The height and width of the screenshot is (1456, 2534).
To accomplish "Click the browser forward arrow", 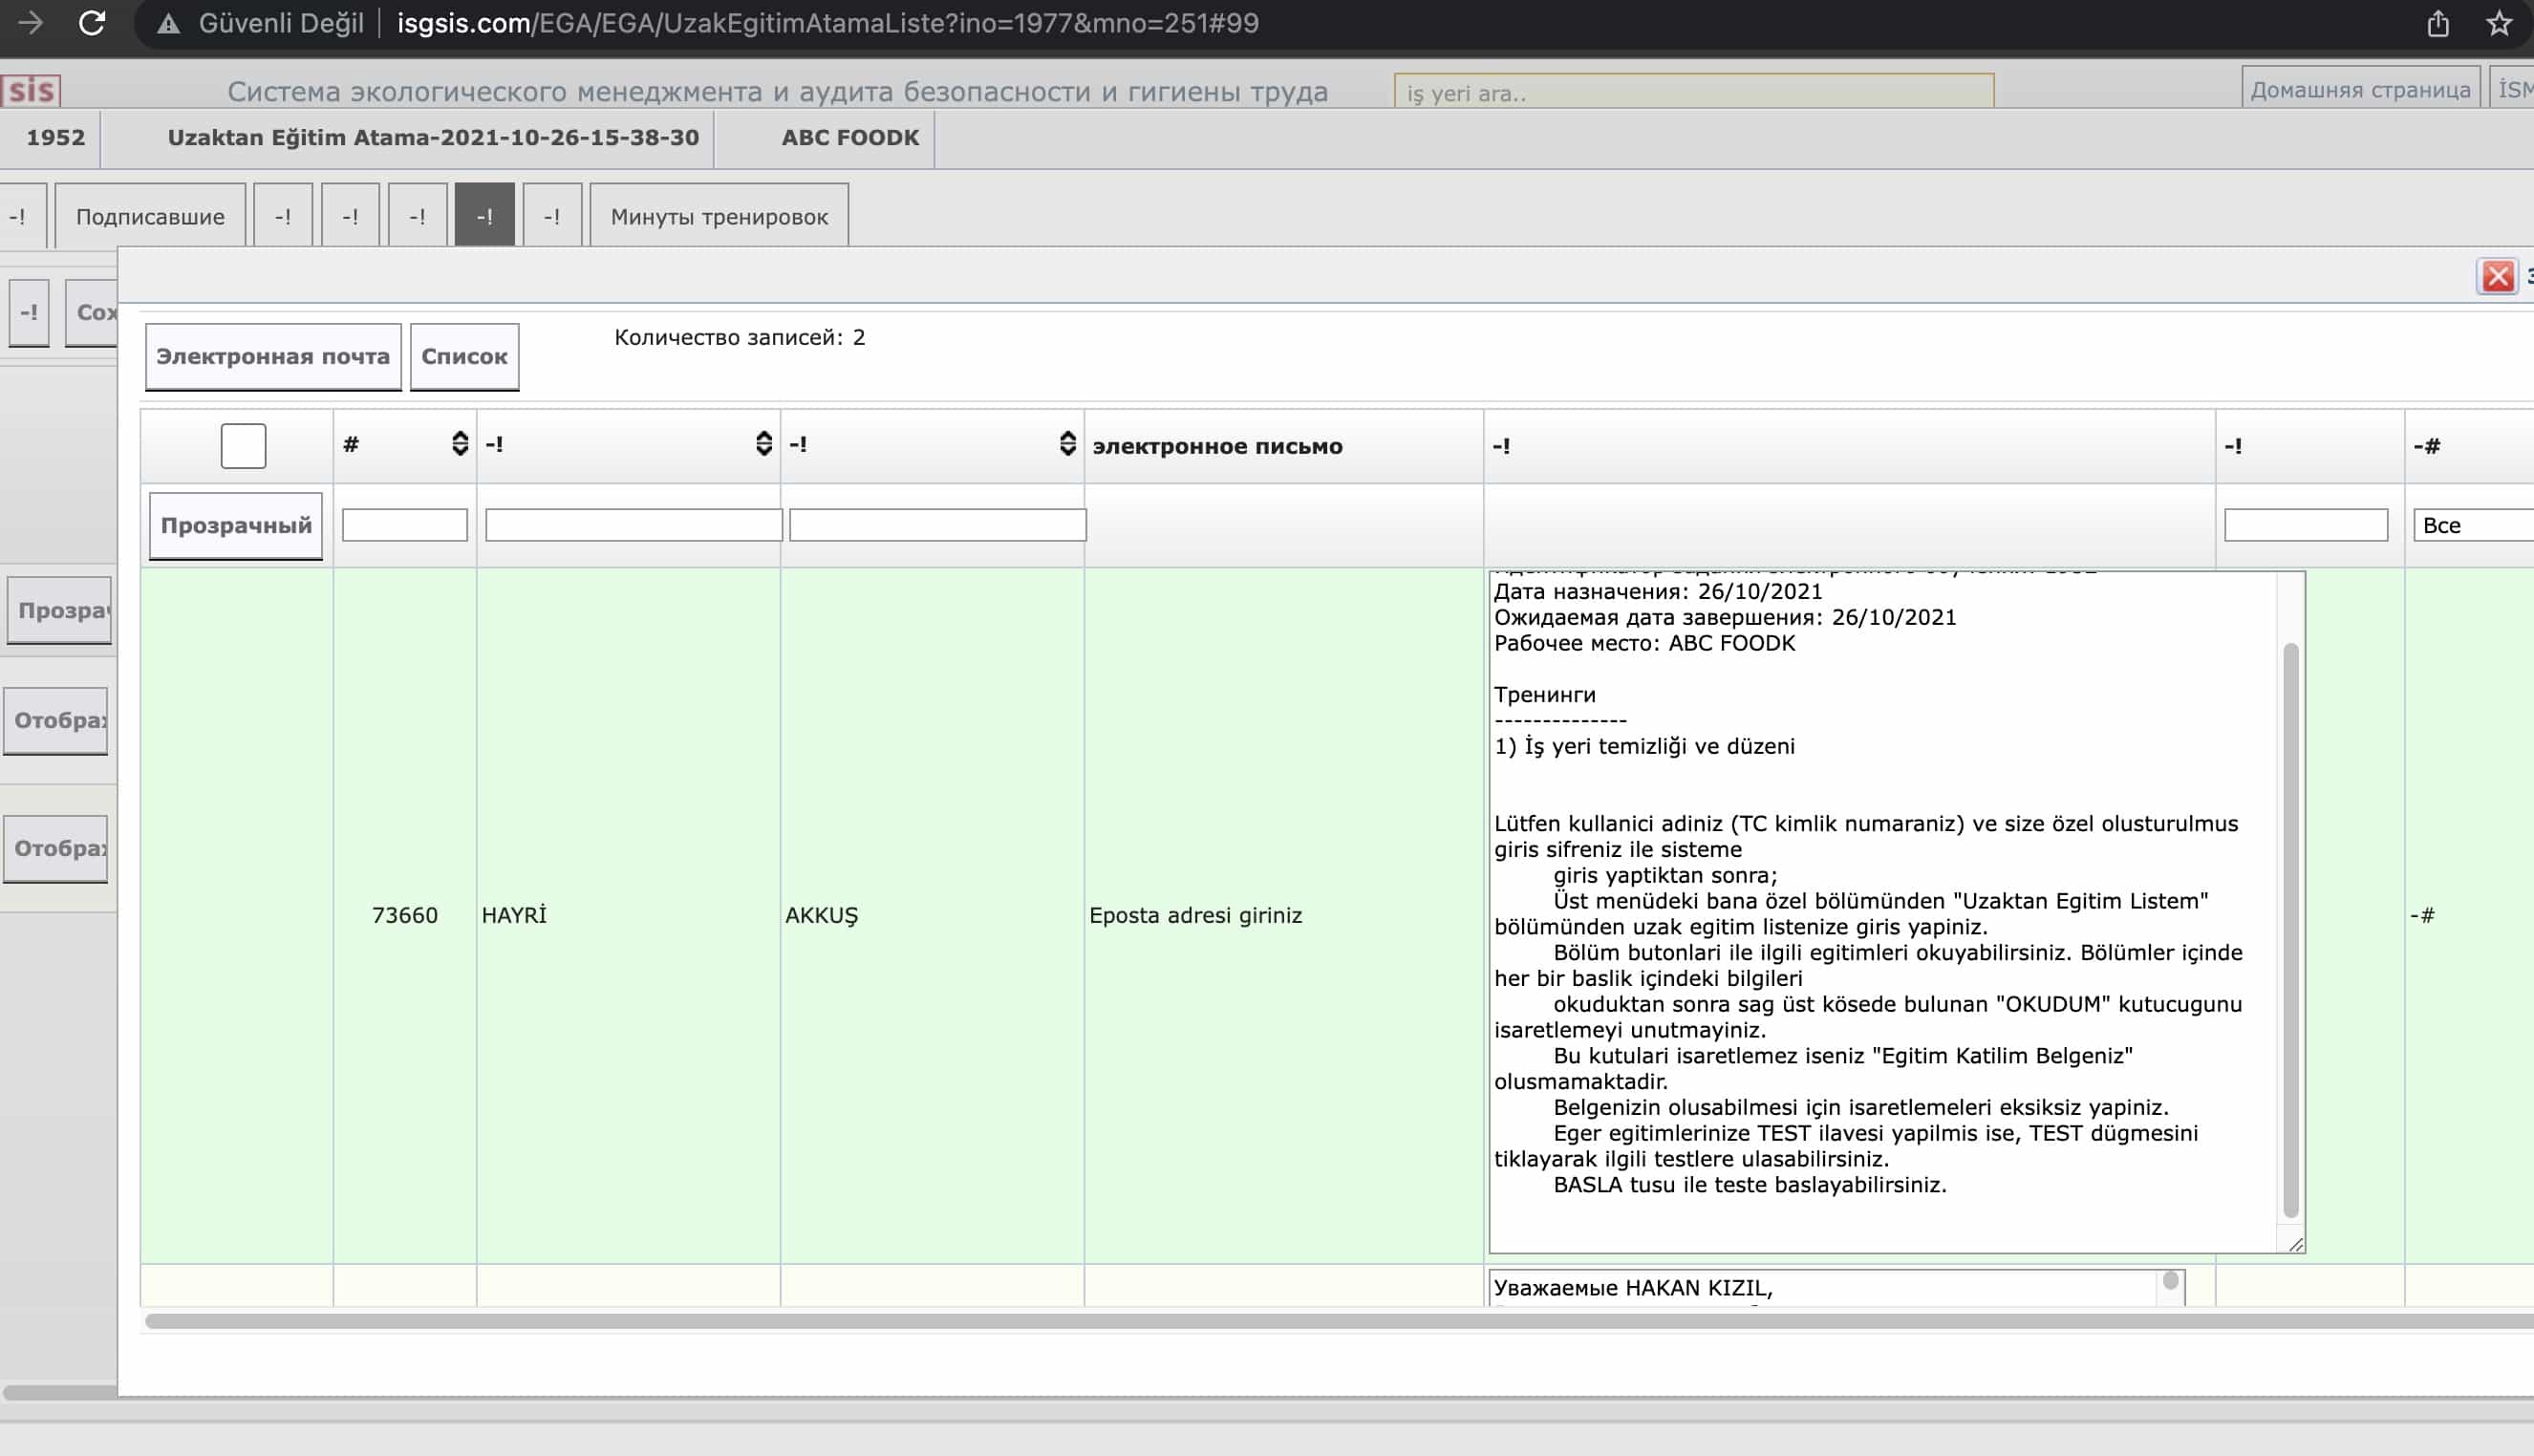I will (x=30, y=23).
